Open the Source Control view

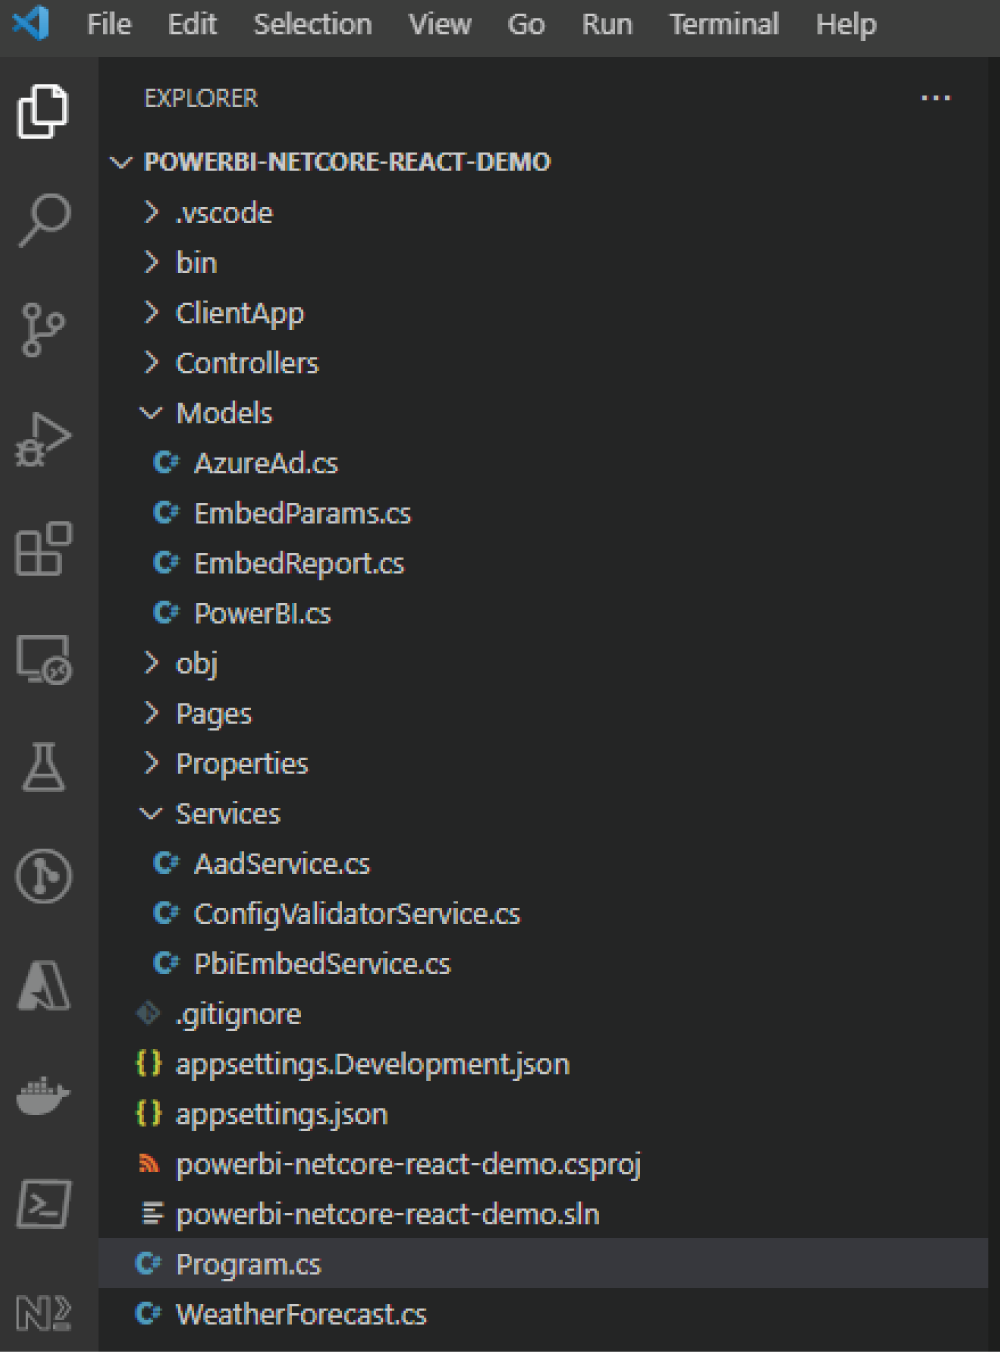[44, 329]
